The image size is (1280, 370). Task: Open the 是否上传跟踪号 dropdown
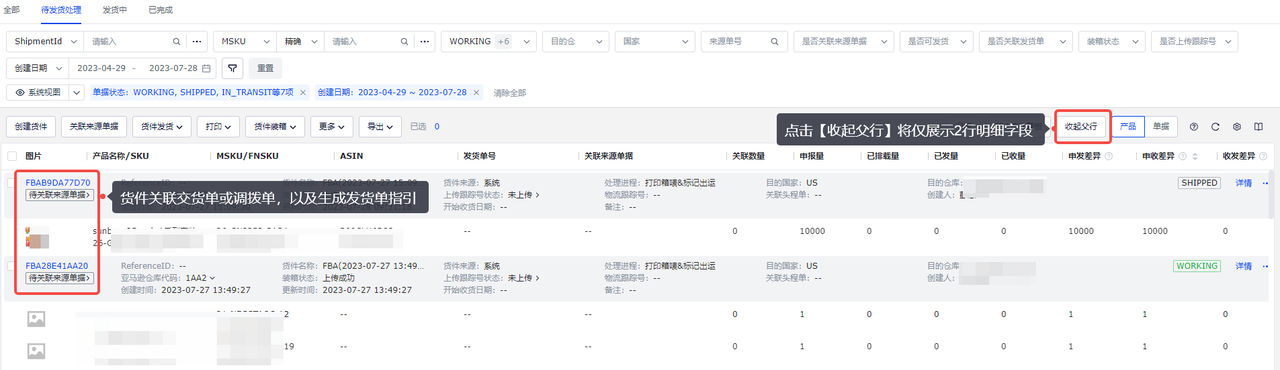pos(1195,42)
